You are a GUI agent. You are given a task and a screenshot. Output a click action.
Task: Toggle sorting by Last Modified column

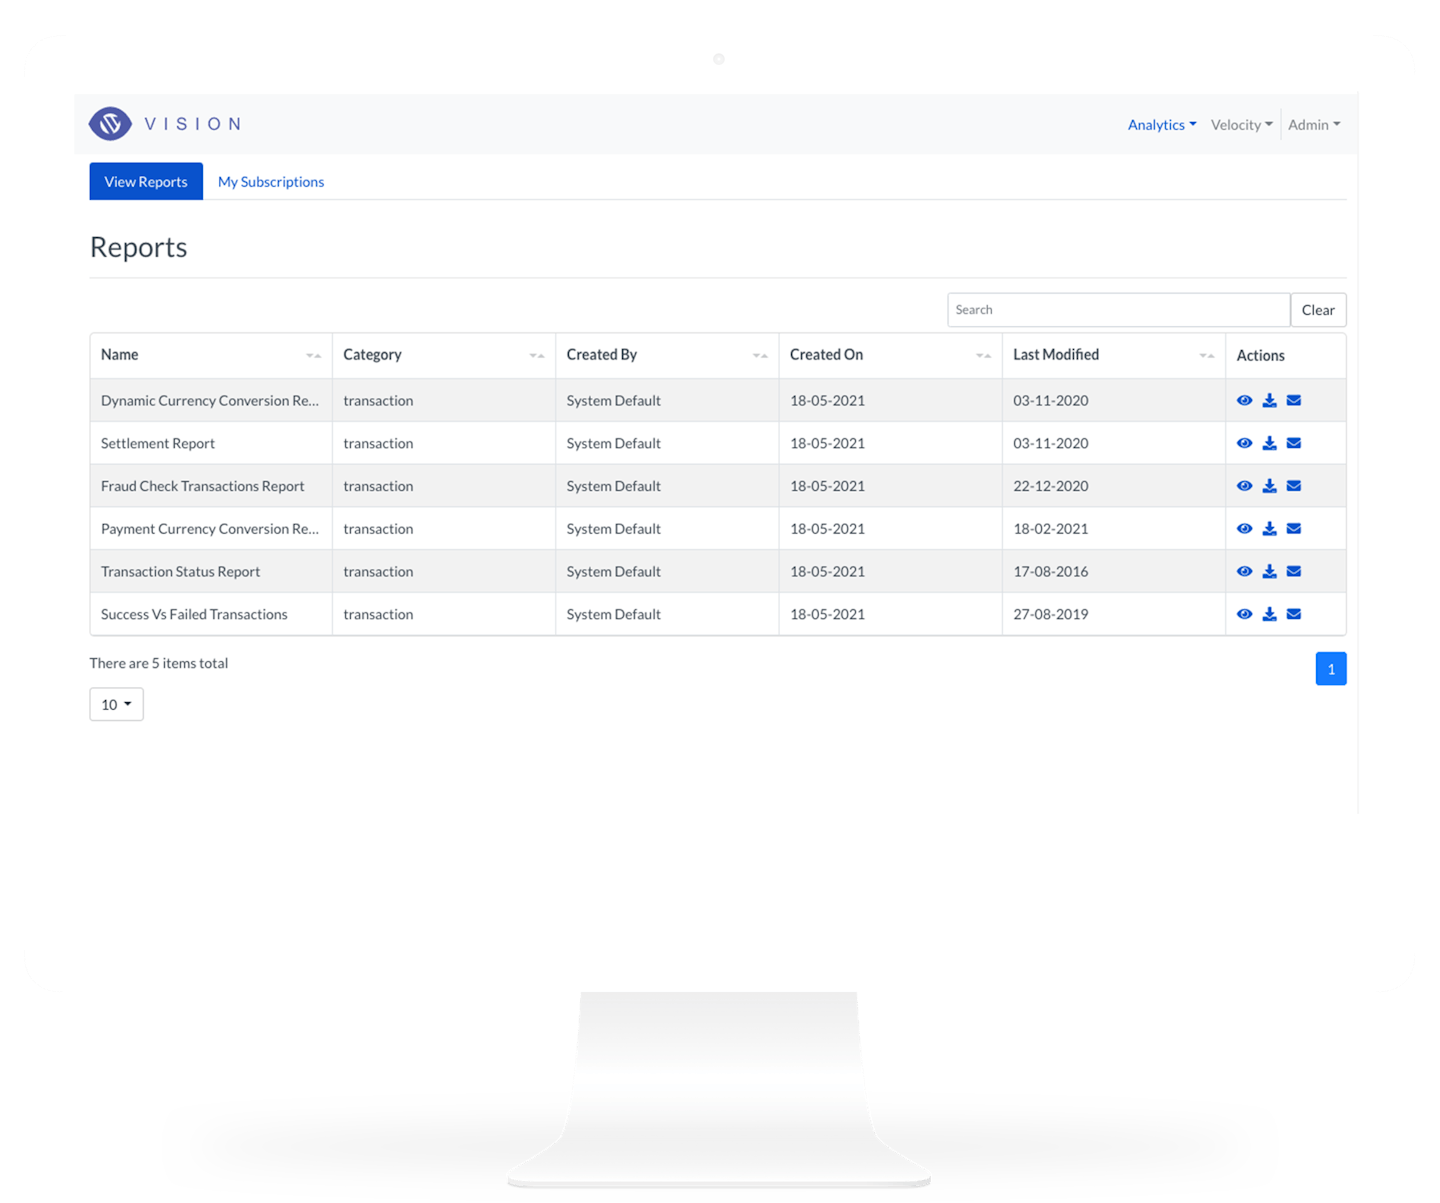coord(1206,355)
